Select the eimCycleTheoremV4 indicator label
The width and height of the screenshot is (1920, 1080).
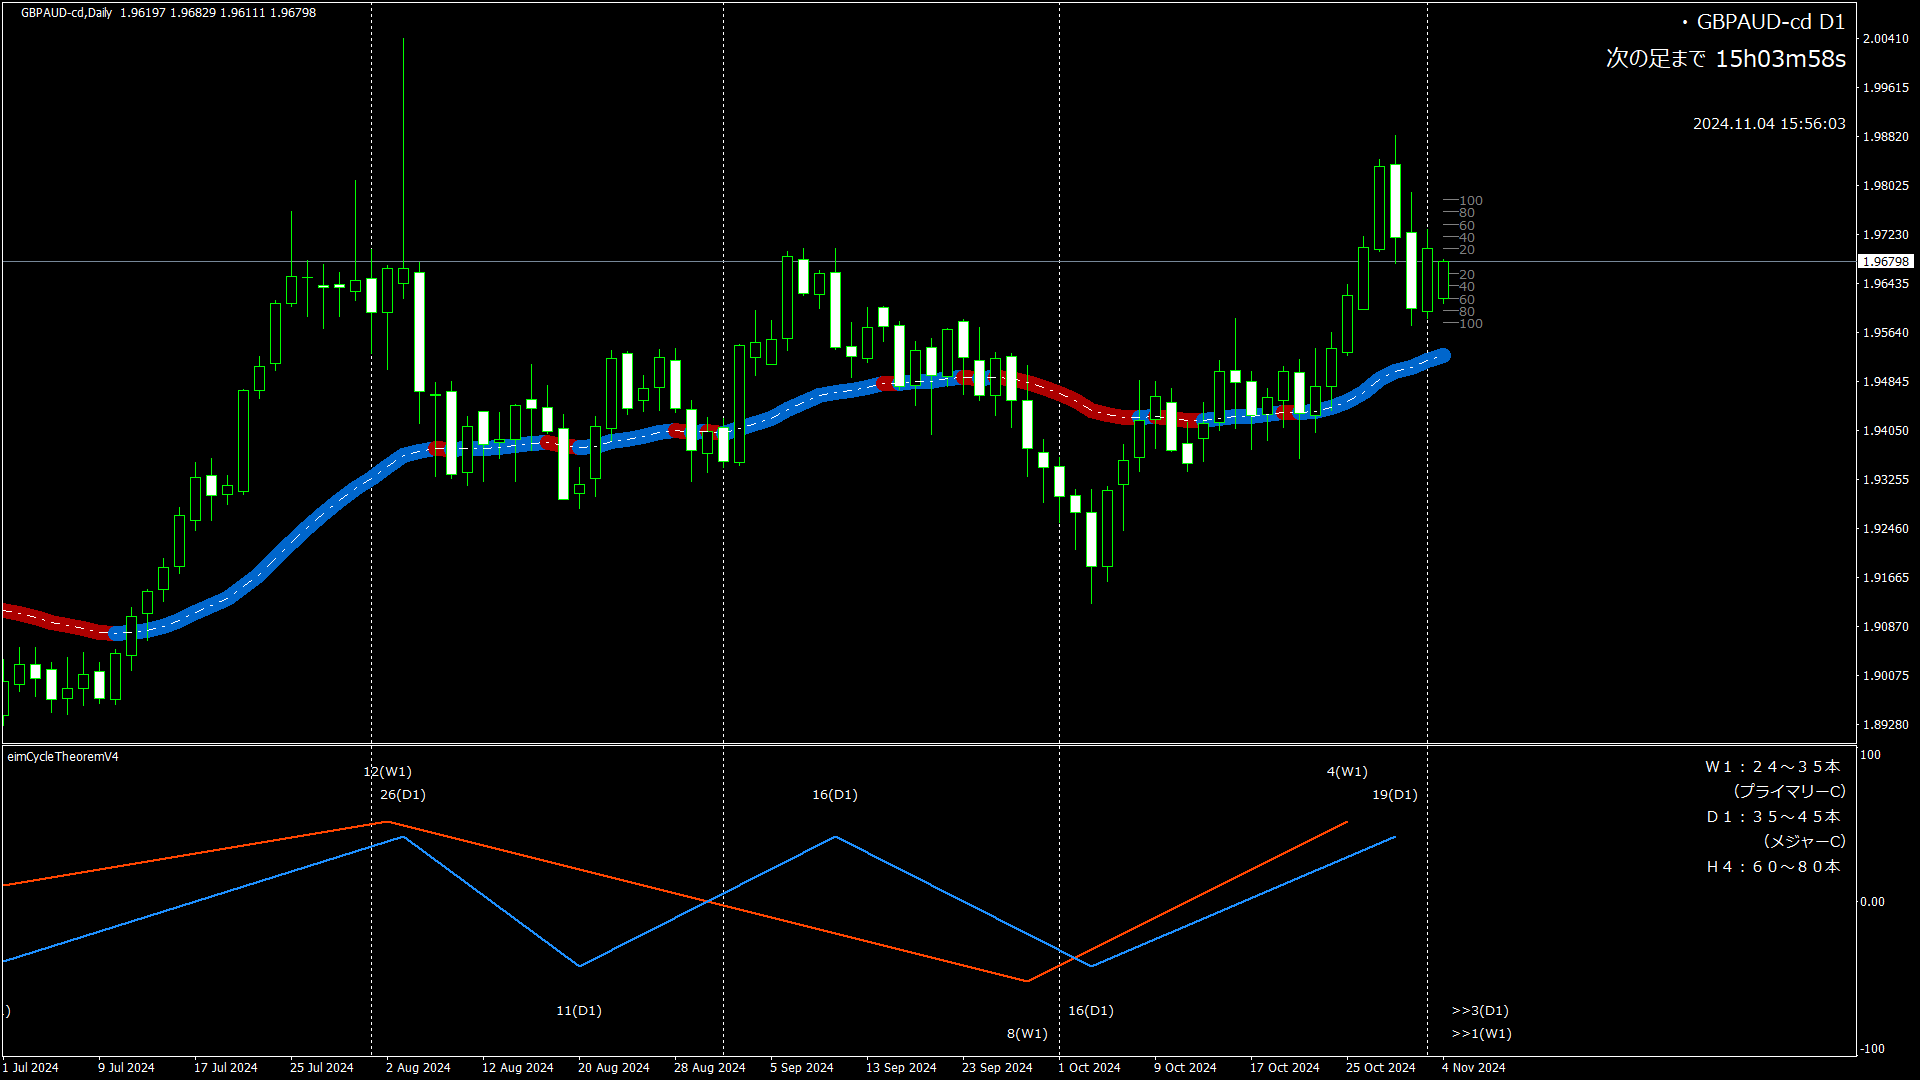coord(63,757)
